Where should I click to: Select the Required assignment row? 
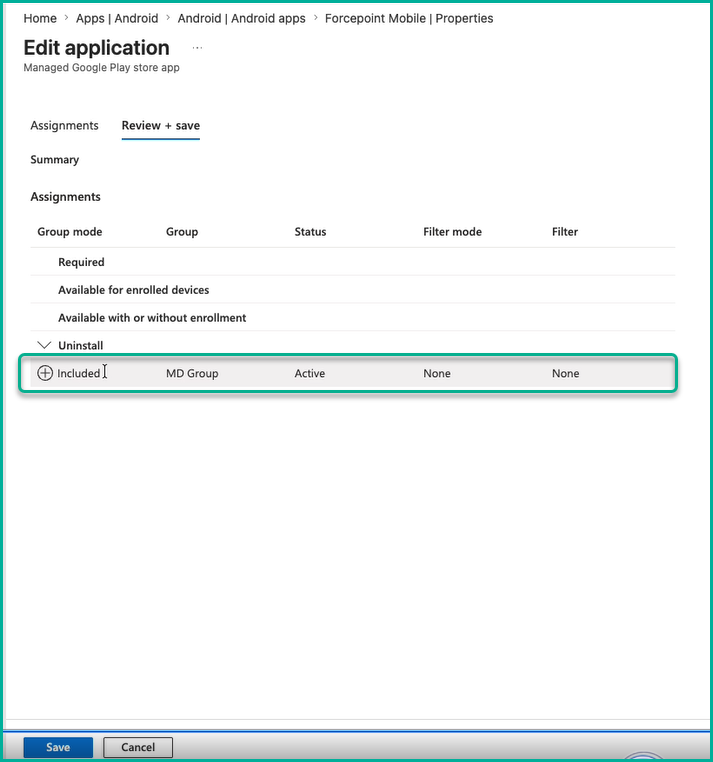pyautogui.click(x=352, y=262)
